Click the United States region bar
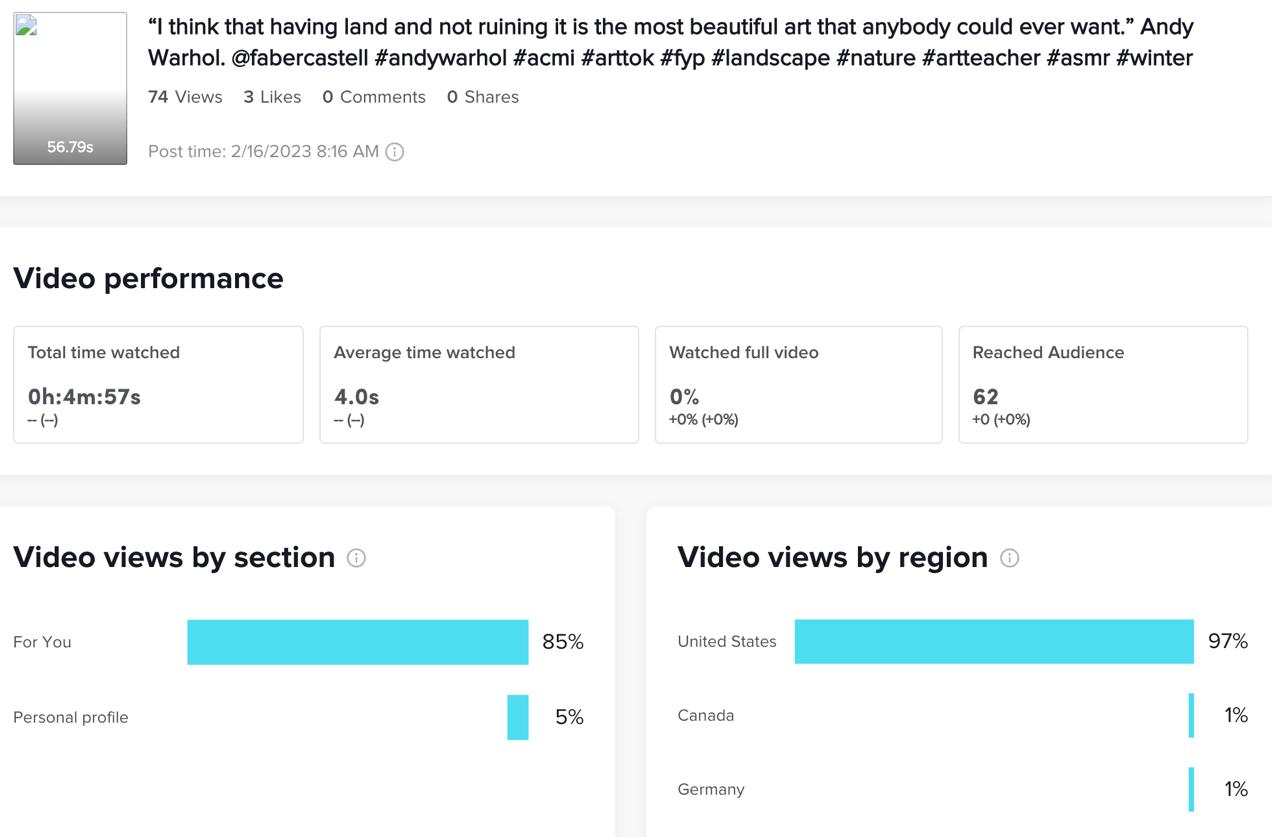Viewport: 1272px width, 837px height. 994,641
